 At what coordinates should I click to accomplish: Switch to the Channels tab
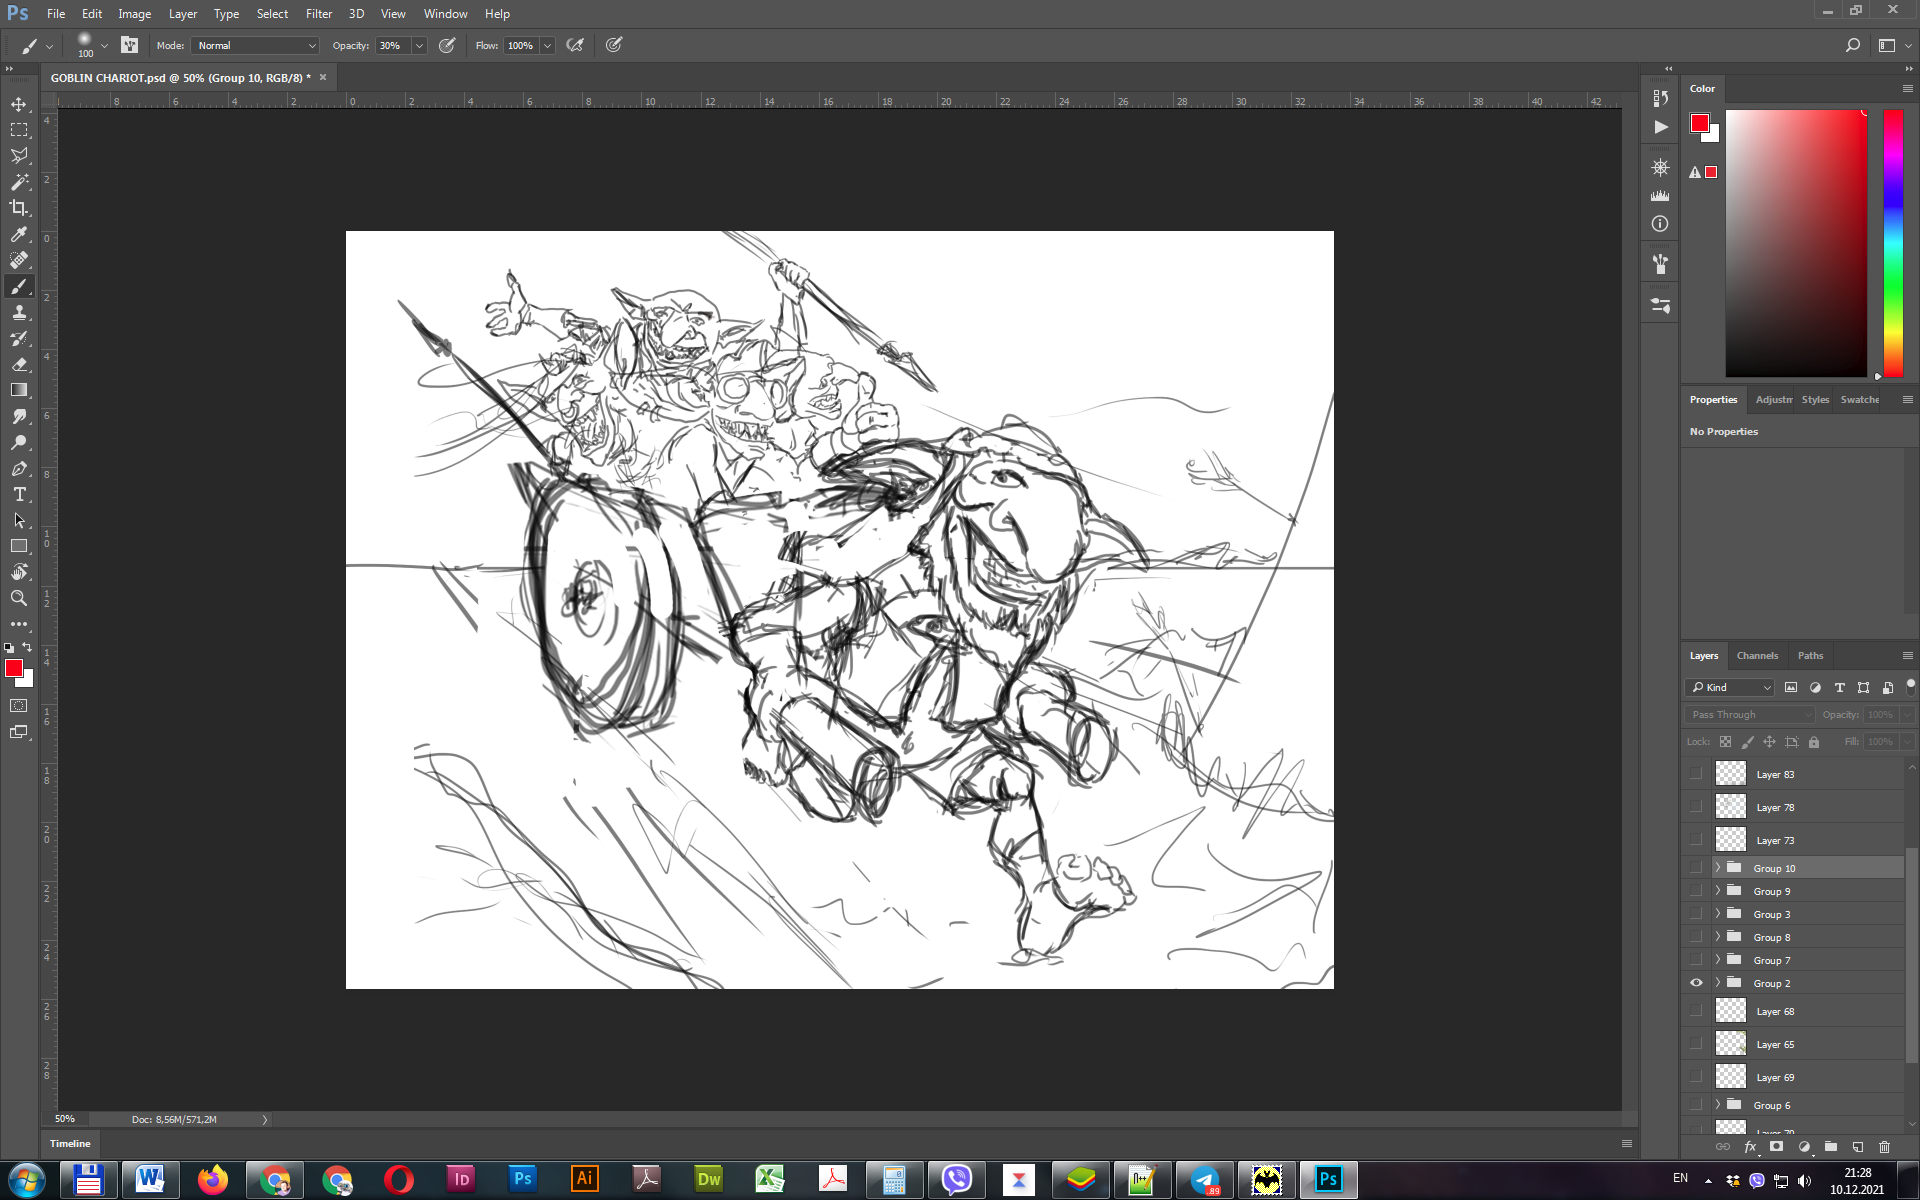click(x=1757, y=656)
